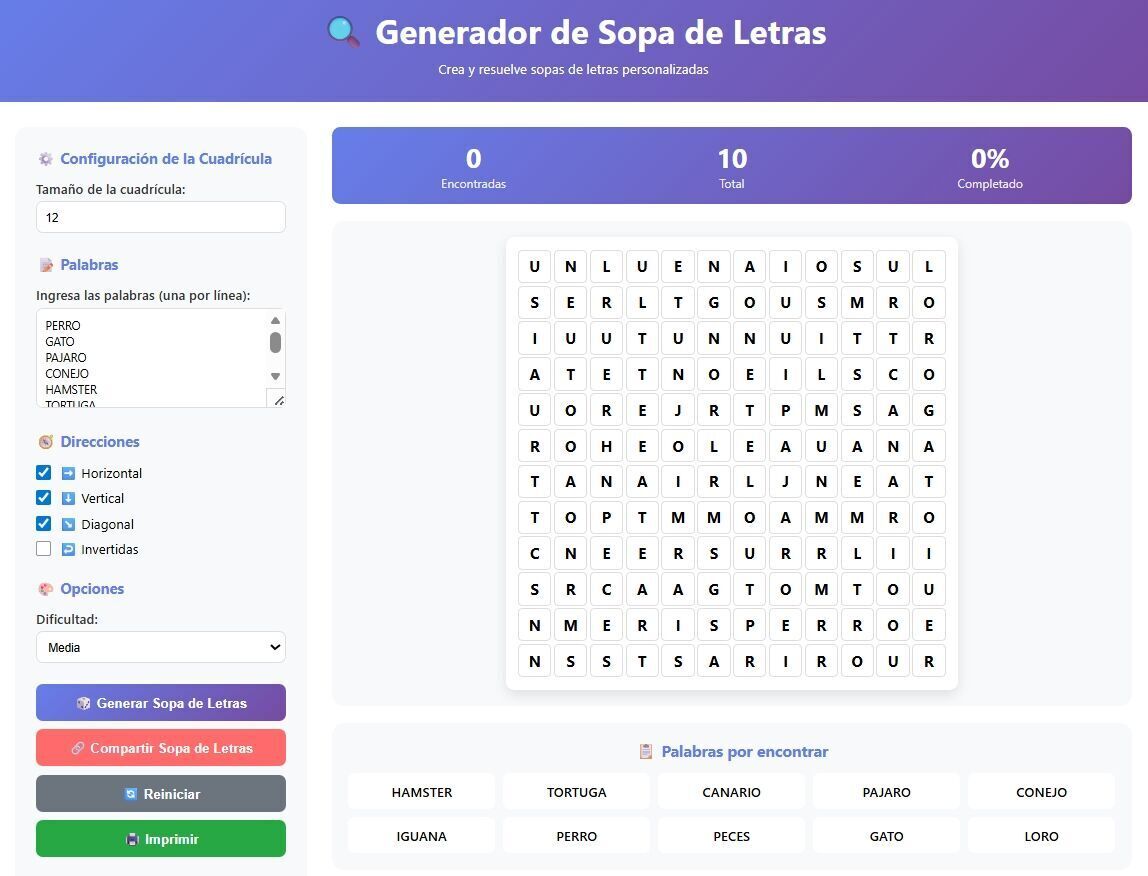
Task: Click the magnifying glass icon in header
Action: (x=343, y=32)
